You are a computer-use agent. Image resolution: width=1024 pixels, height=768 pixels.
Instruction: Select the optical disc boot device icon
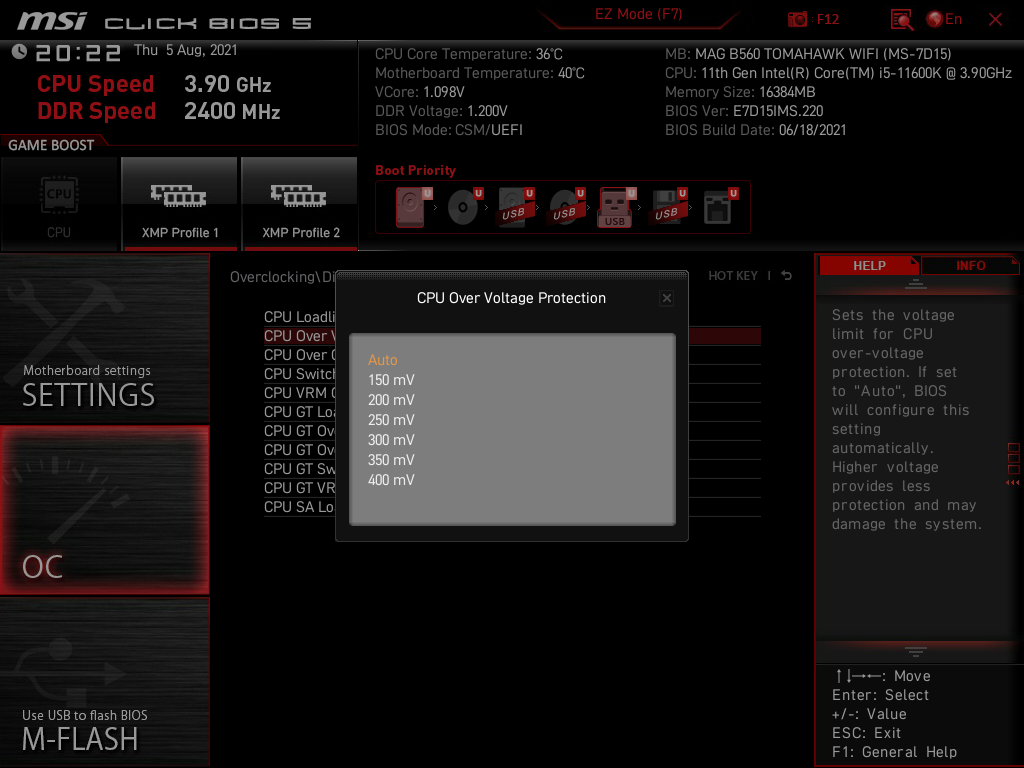[x=464, y=207]
